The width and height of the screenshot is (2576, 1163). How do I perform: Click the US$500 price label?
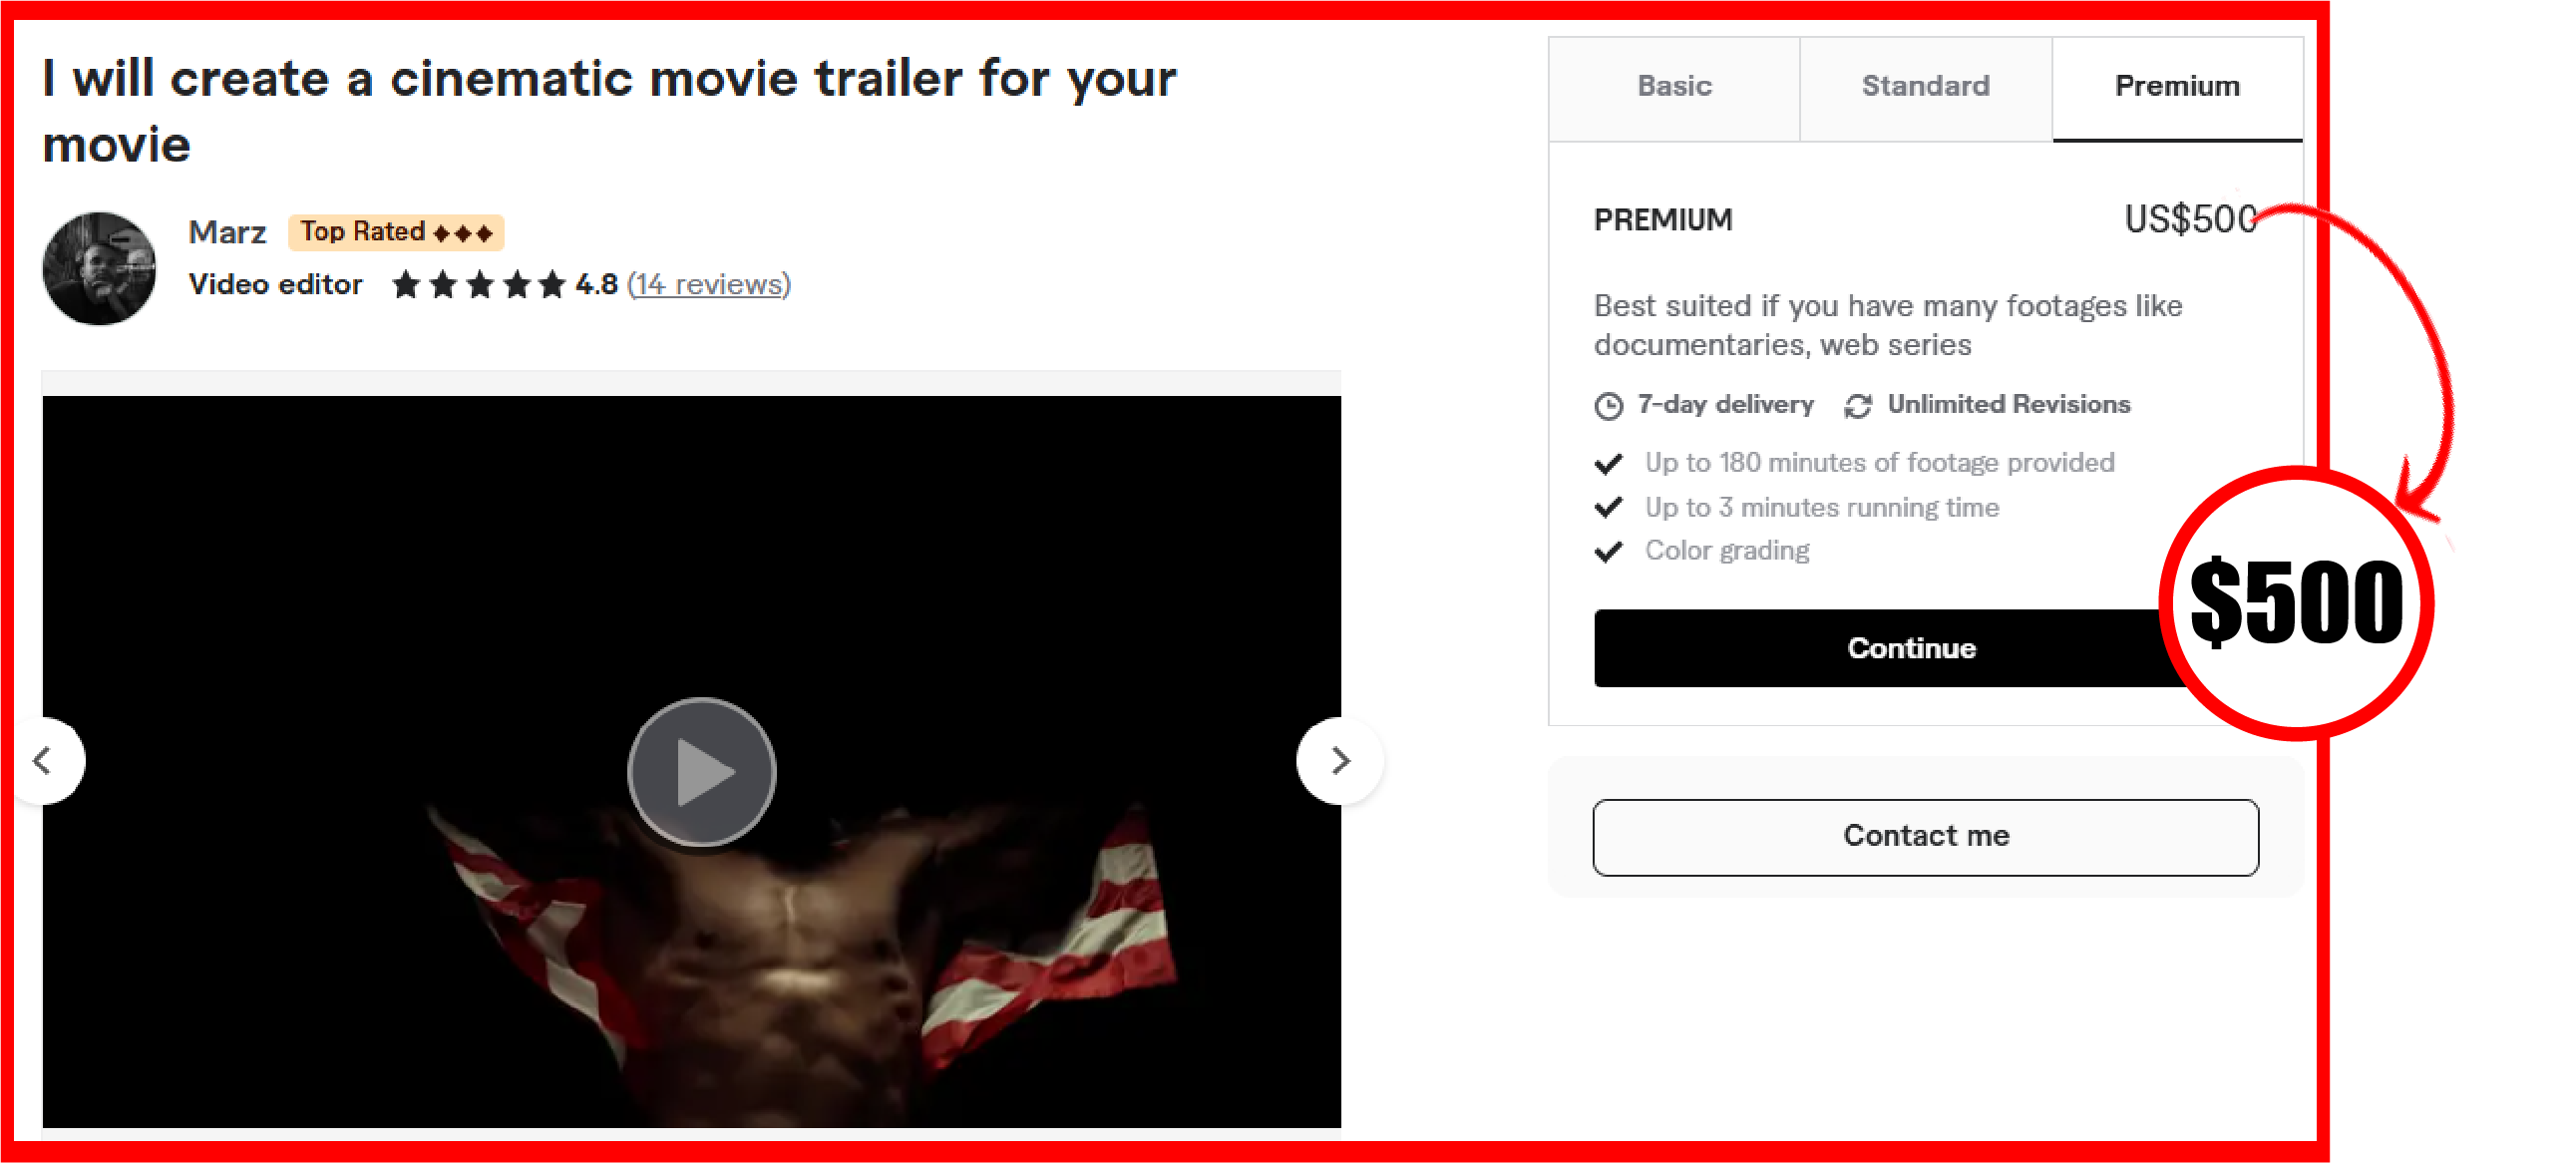click(x=2190, y=219)
